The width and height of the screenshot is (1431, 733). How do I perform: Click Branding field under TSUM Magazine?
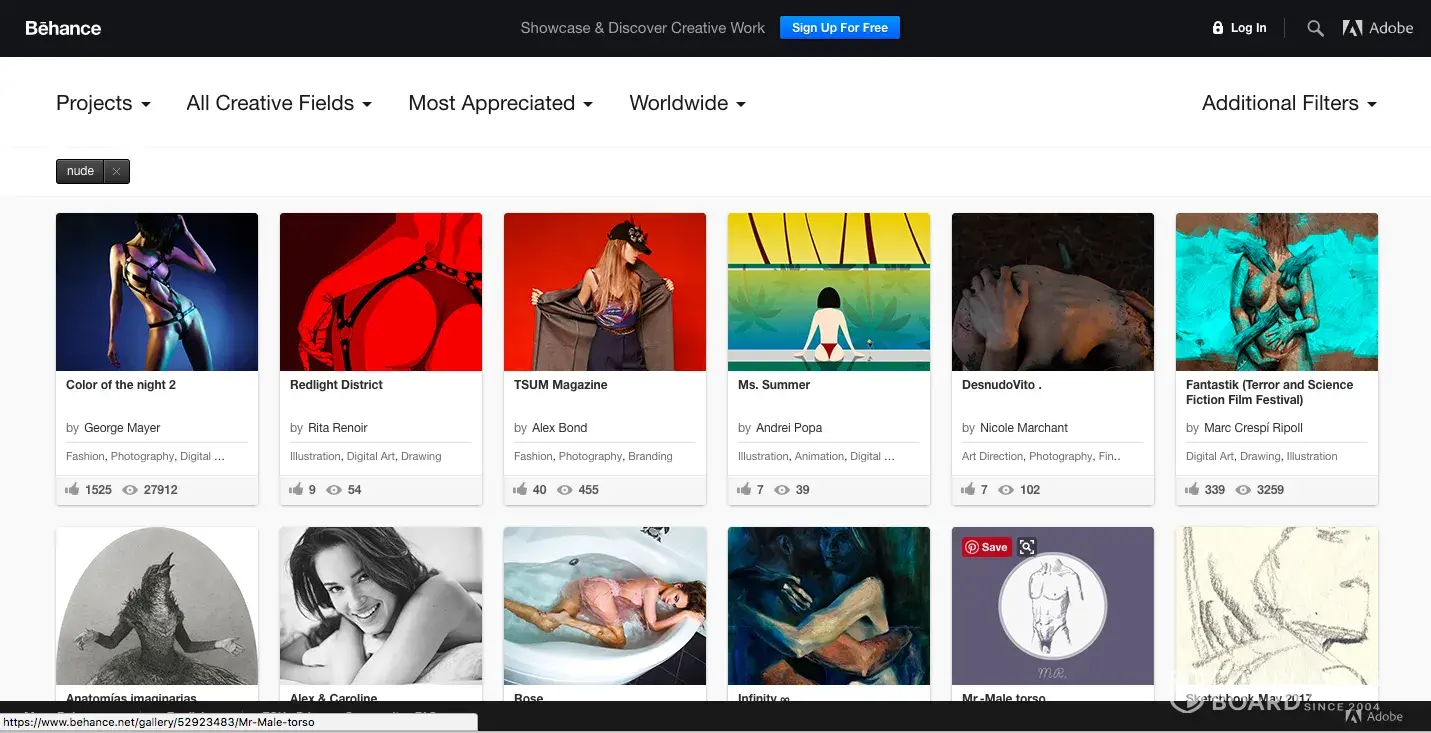pos(650,456)
